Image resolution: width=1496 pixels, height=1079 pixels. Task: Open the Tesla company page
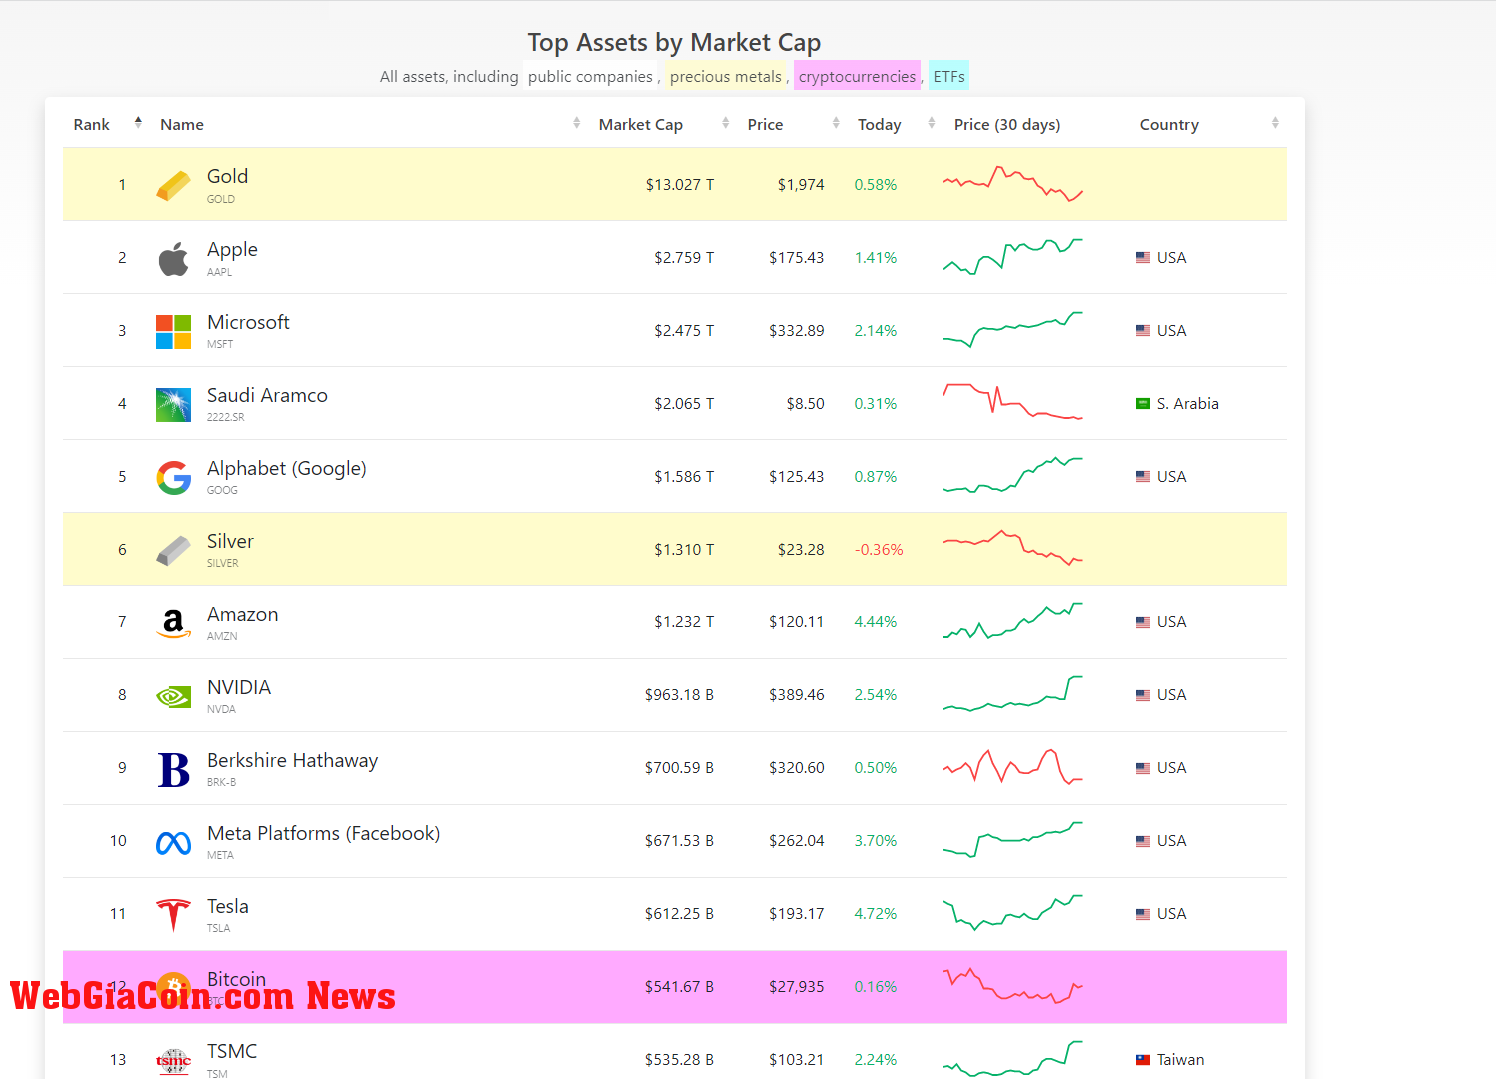228,906
